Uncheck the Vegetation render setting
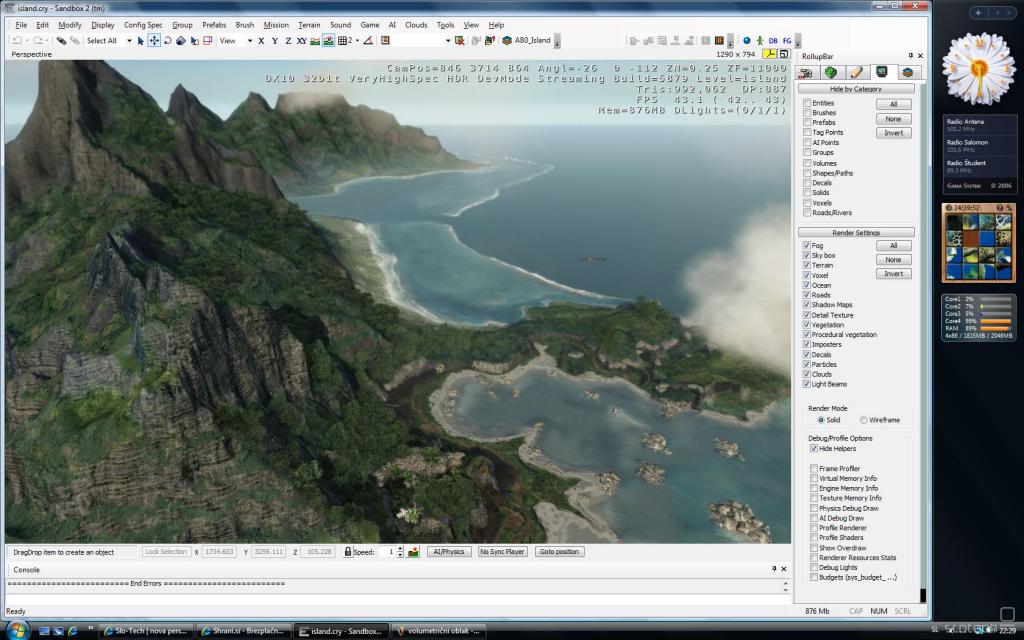 [x=807, y=325]
